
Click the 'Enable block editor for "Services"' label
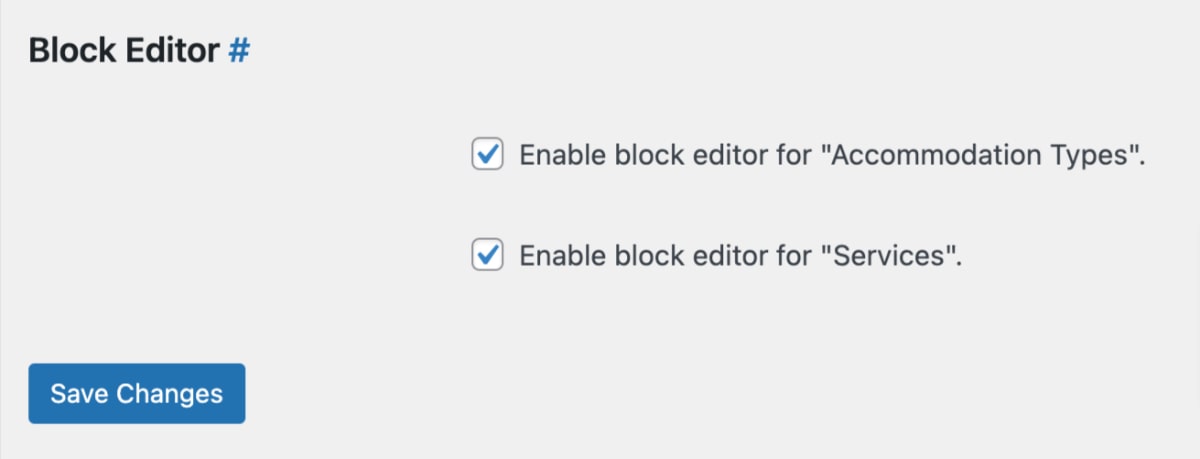click(741, 256)
